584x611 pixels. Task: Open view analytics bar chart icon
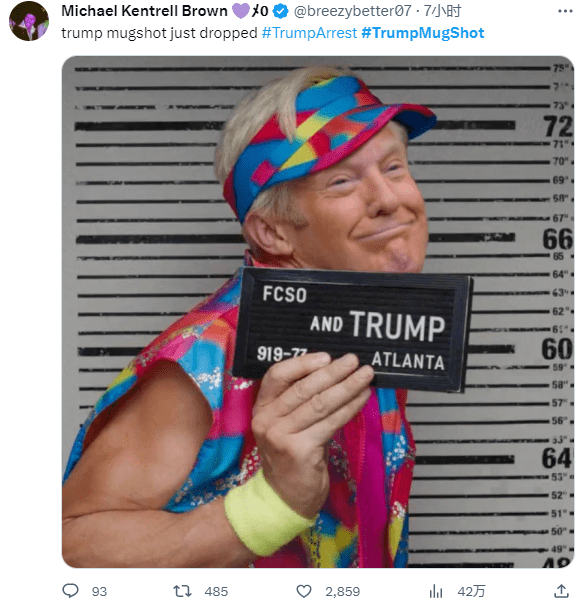coord(436,592)
